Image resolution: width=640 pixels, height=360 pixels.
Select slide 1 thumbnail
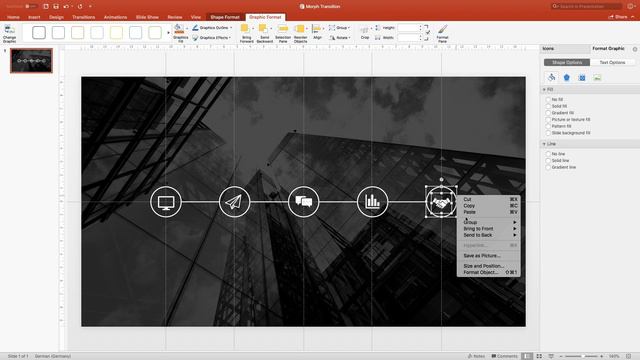tap(31, 61)
